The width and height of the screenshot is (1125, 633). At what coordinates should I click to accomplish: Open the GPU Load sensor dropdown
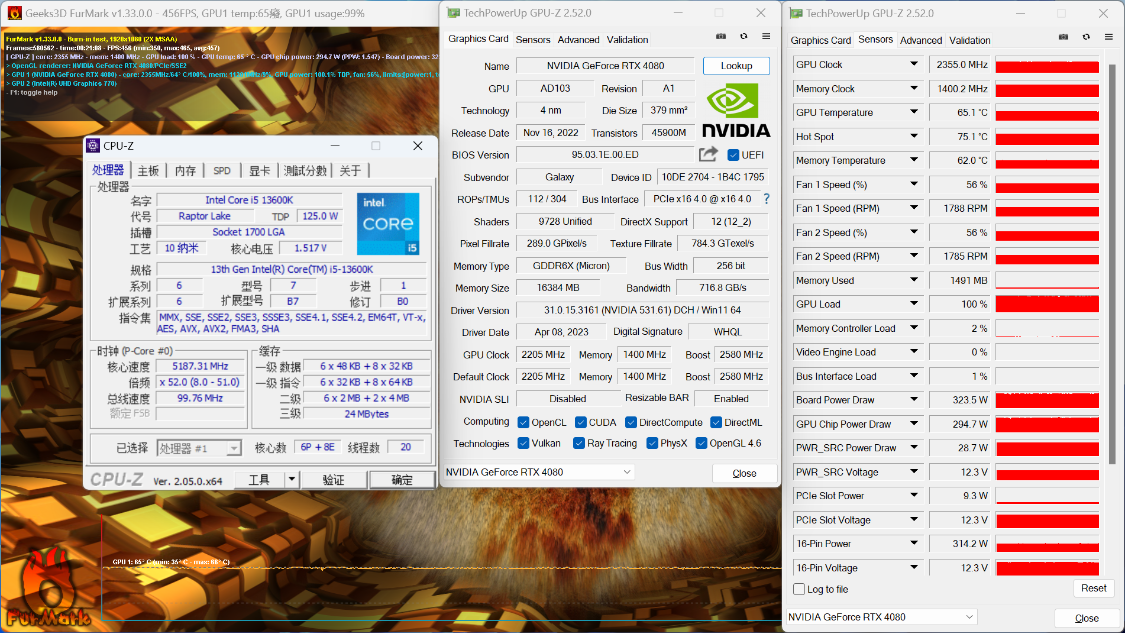click(914, 304)
